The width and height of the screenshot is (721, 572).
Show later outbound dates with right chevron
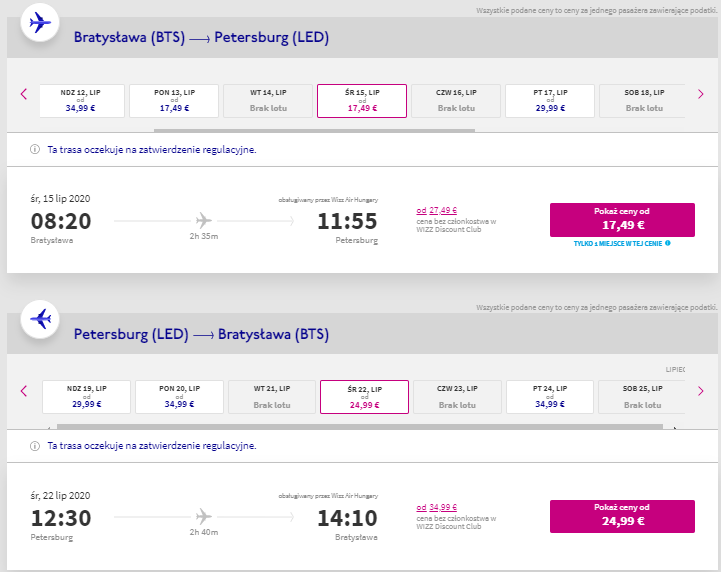(x=700, y=94)
